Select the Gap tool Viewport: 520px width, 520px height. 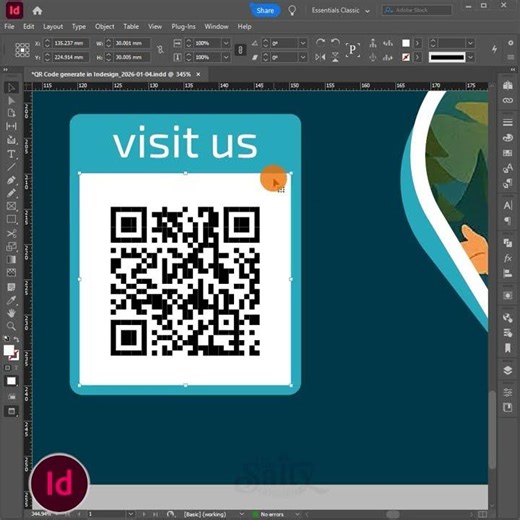11,126
